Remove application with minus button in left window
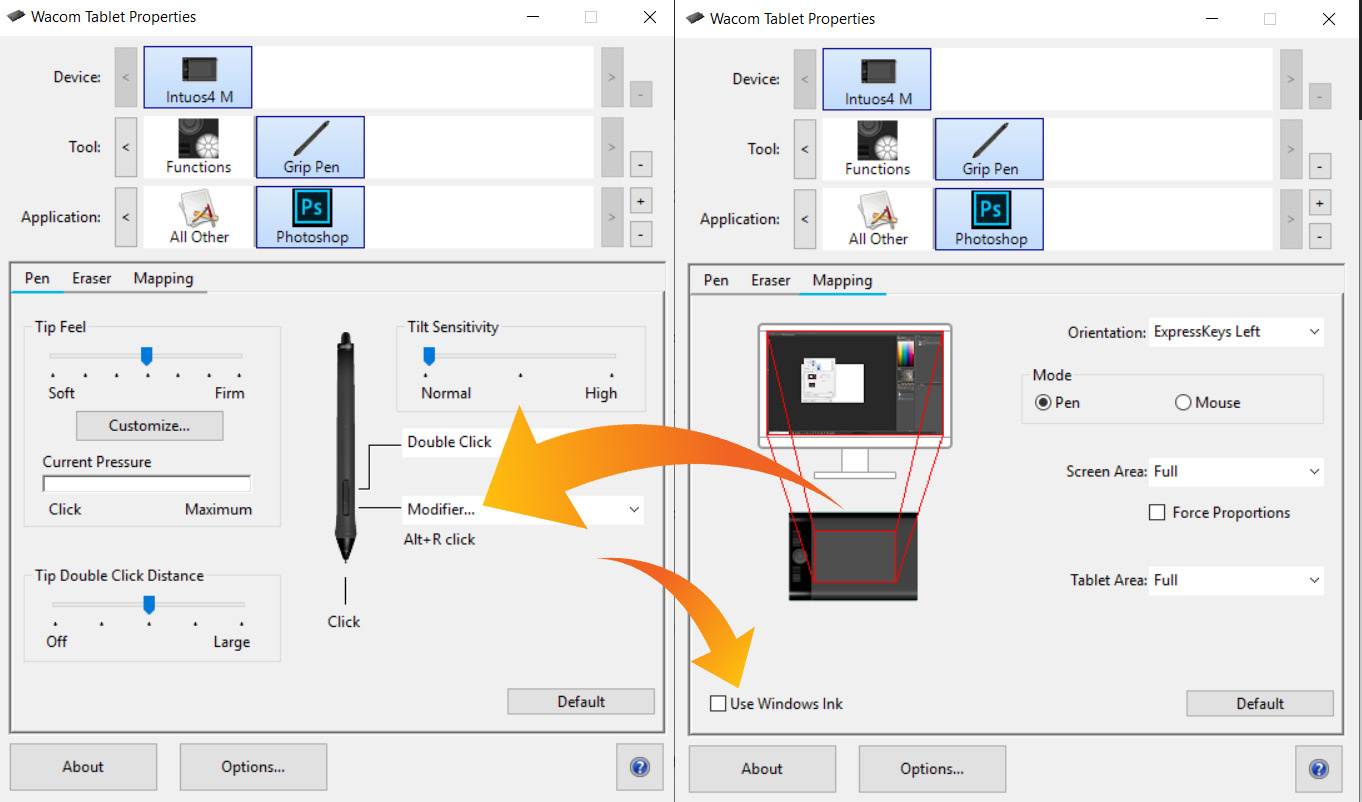 click(x=641, y=233)
